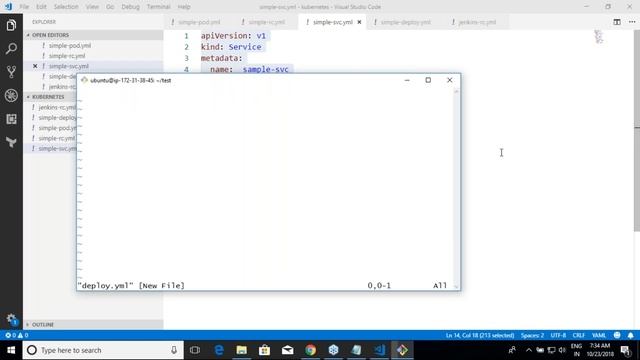Open the Edit menu

point(41,7)
